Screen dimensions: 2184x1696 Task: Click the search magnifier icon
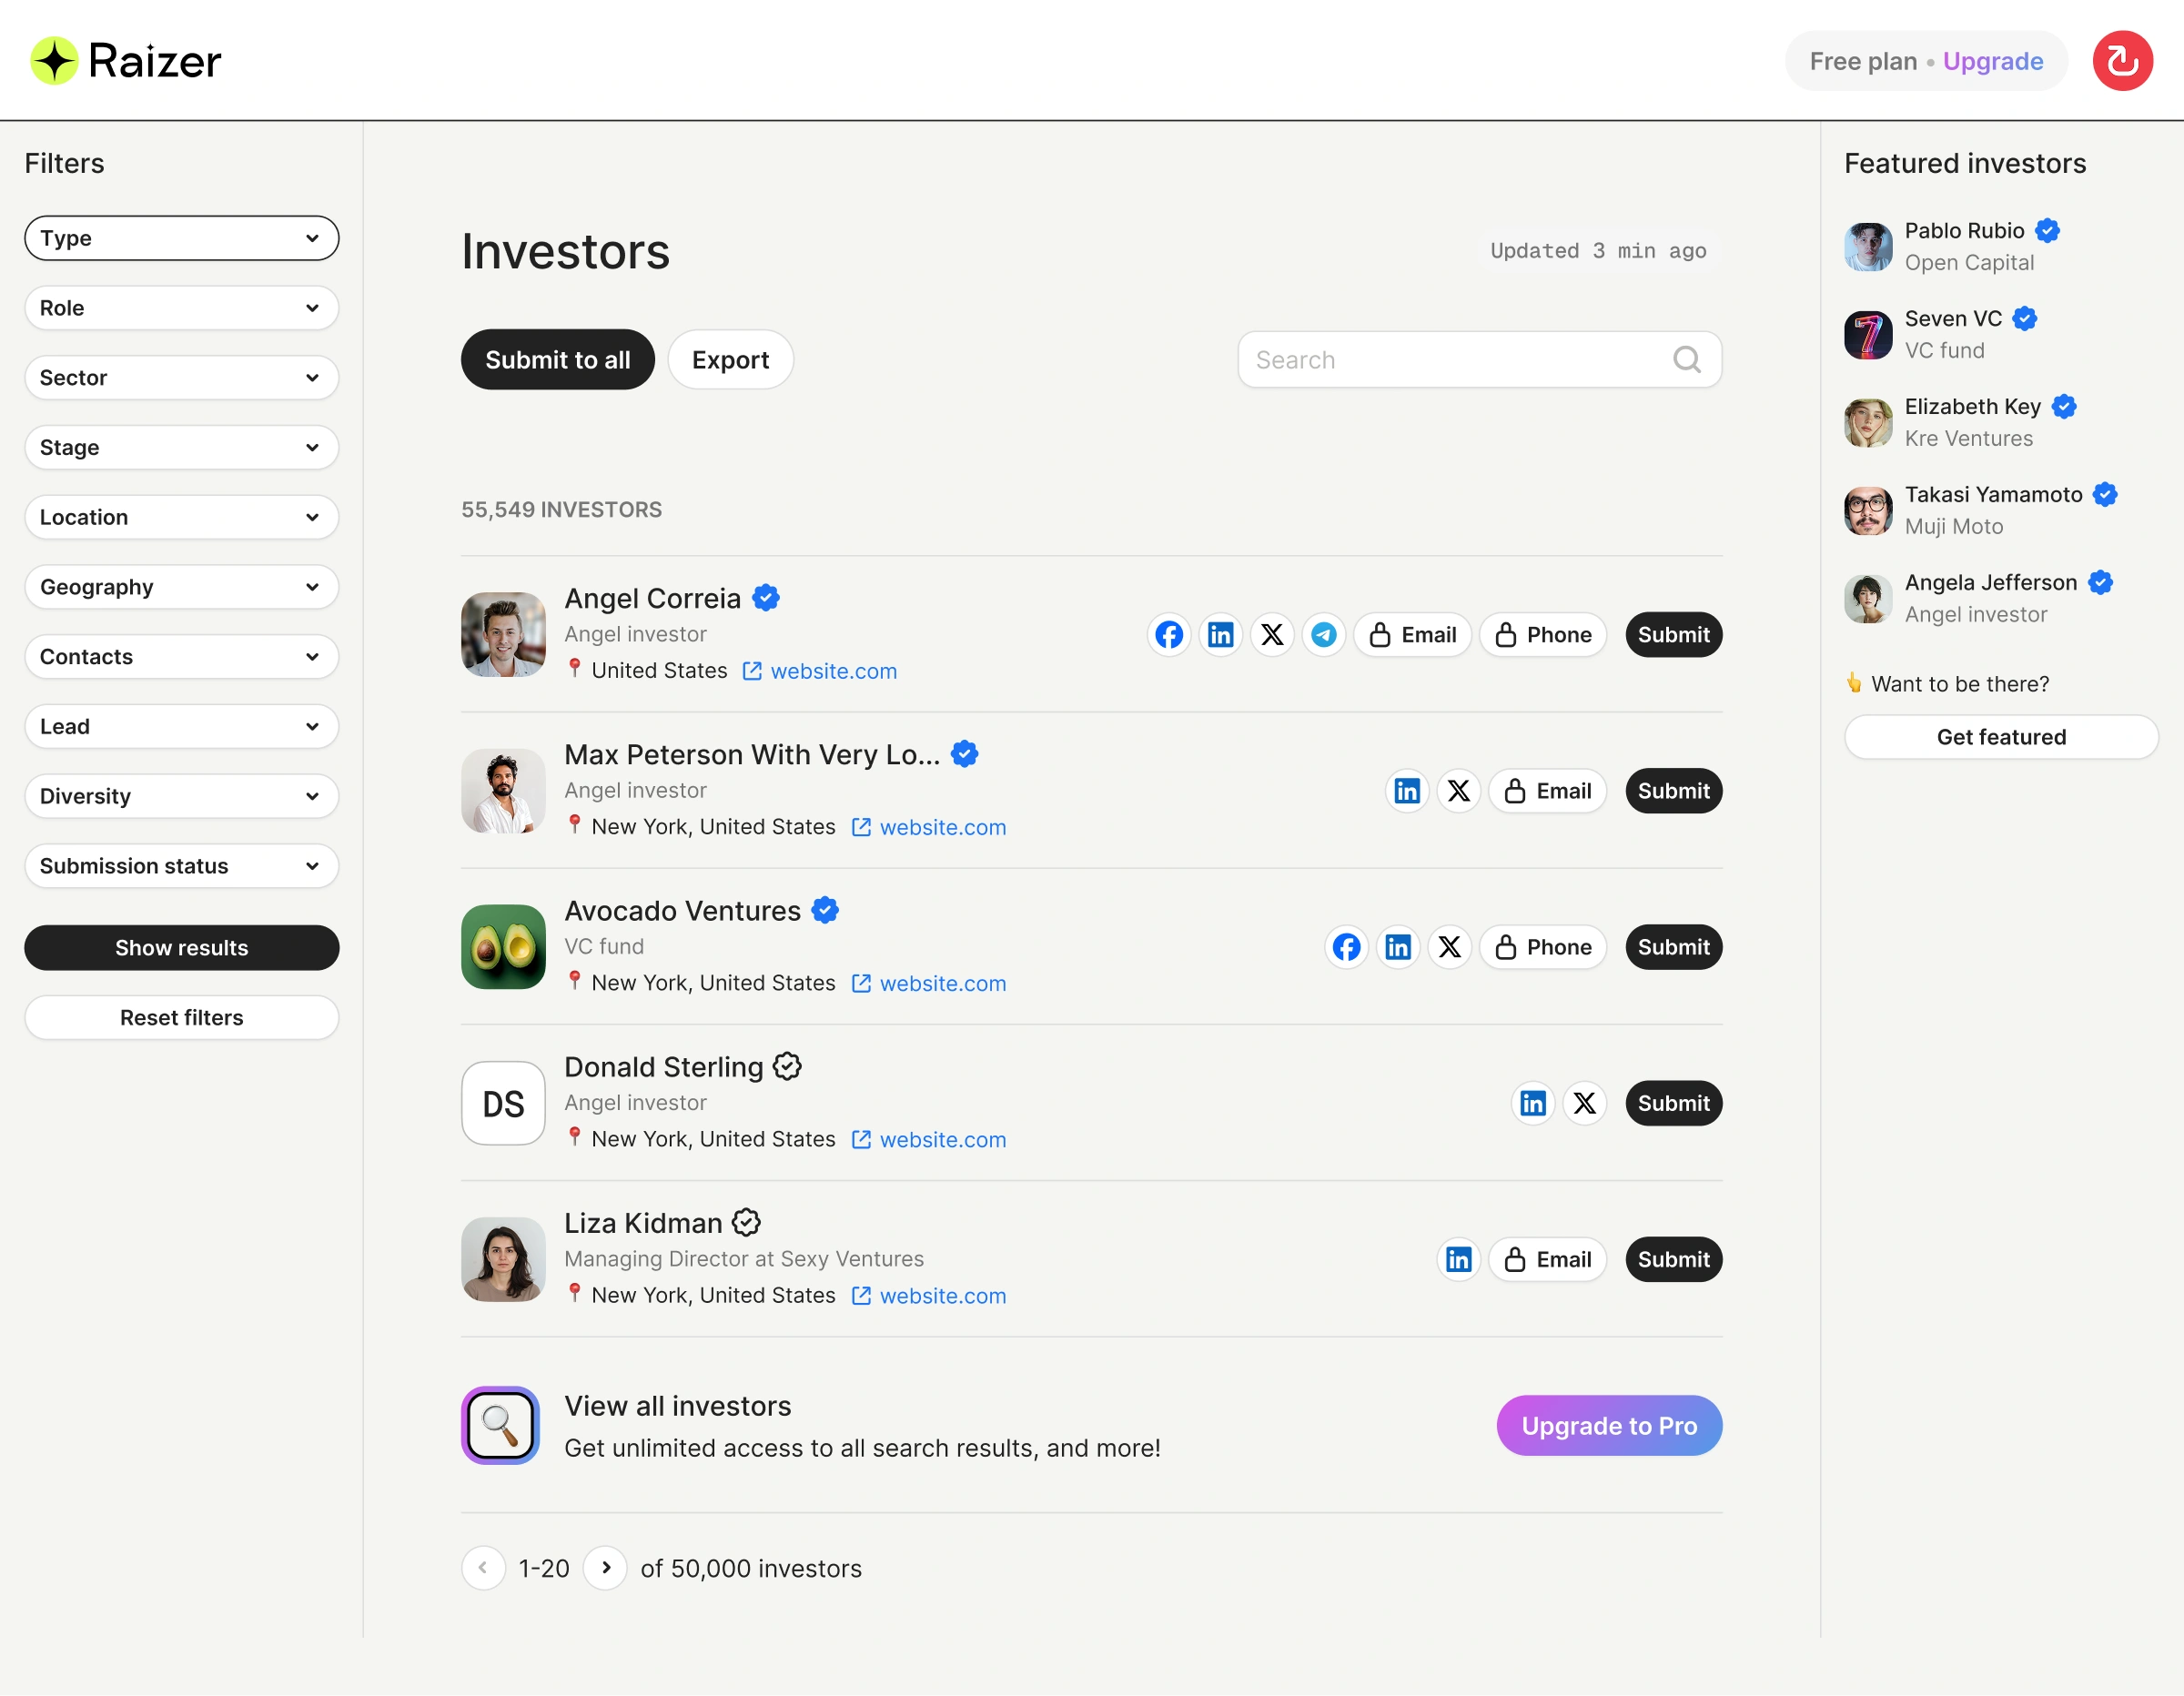tap(1687, 360)
